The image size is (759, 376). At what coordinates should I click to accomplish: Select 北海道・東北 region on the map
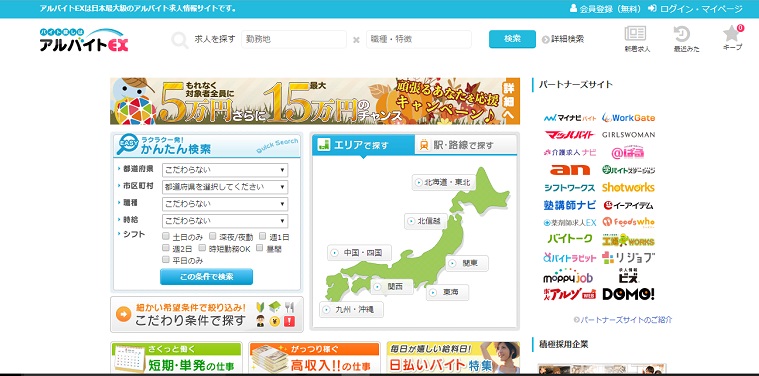(443, 182)
